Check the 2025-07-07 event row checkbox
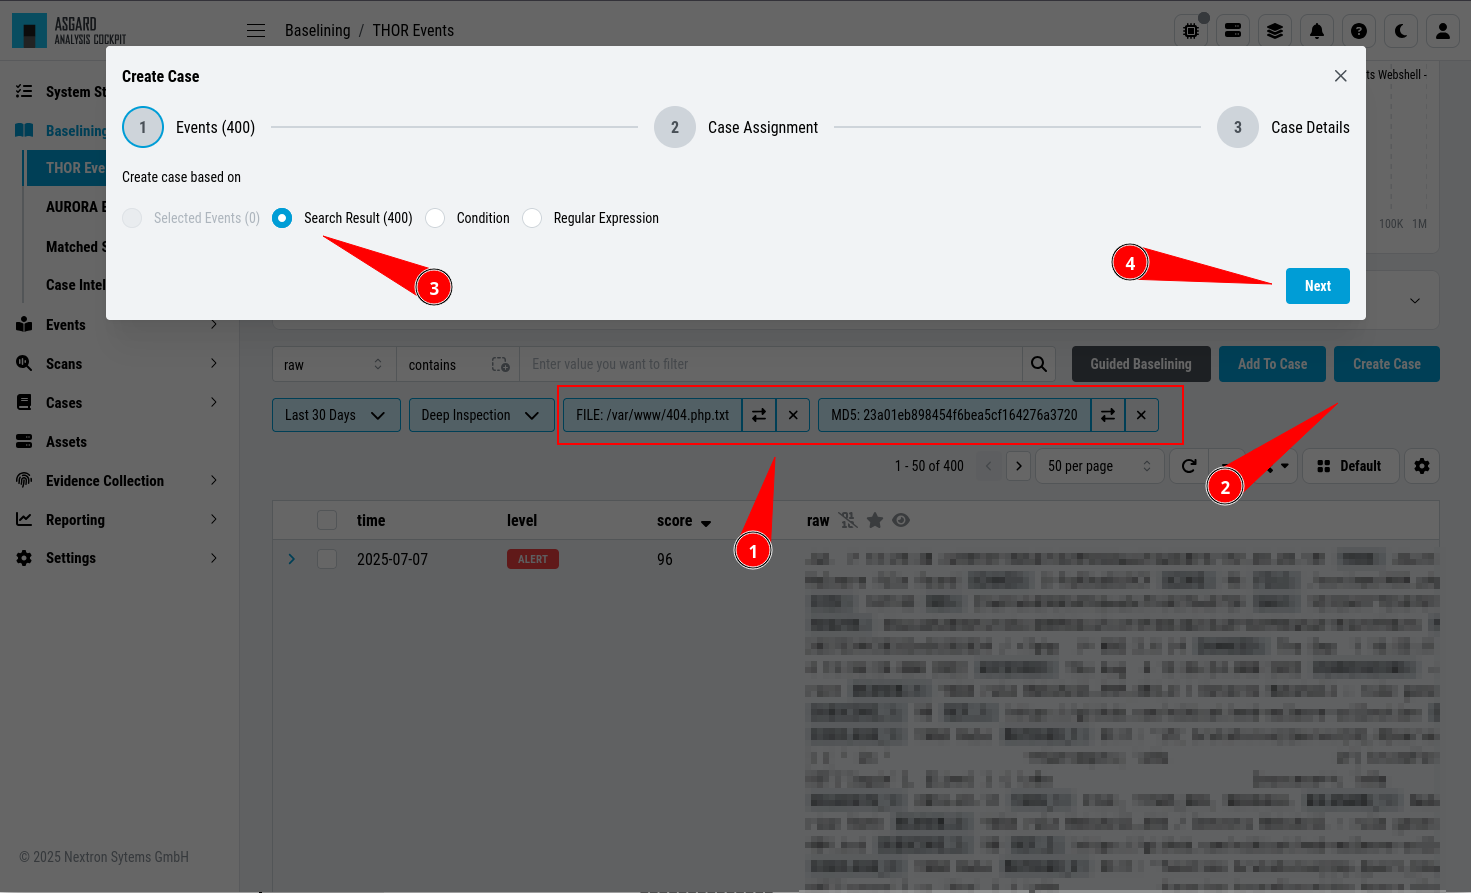 (x=327, y=559)
